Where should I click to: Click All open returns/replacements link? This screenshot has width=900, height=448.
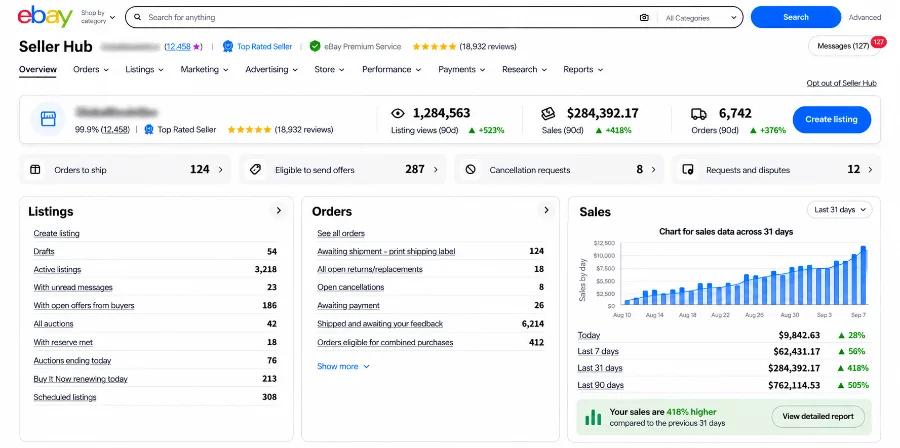coord(370,270)
